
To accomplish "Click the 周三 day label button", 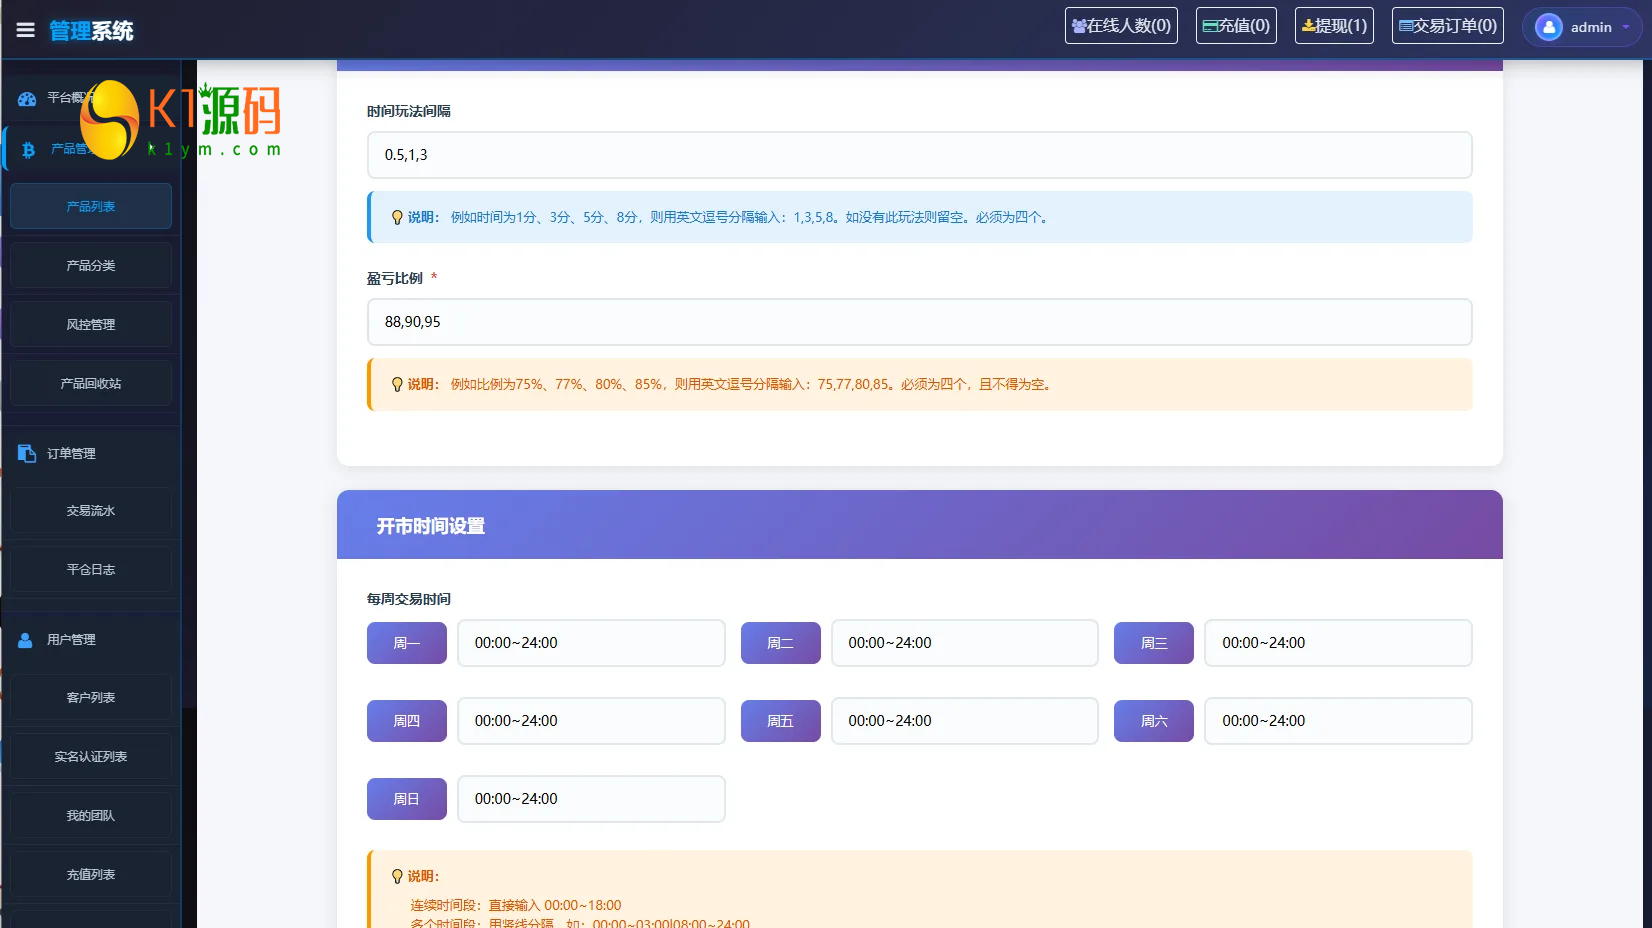I will click(1154, 643).
